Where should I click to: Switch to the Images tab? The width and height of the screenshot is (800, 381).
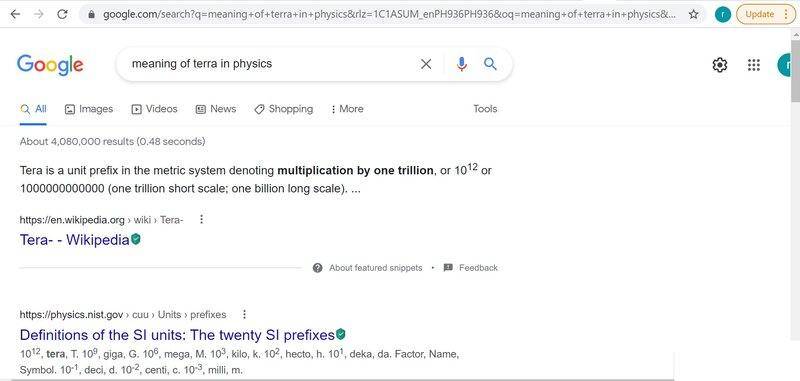[x=89, y=109]
